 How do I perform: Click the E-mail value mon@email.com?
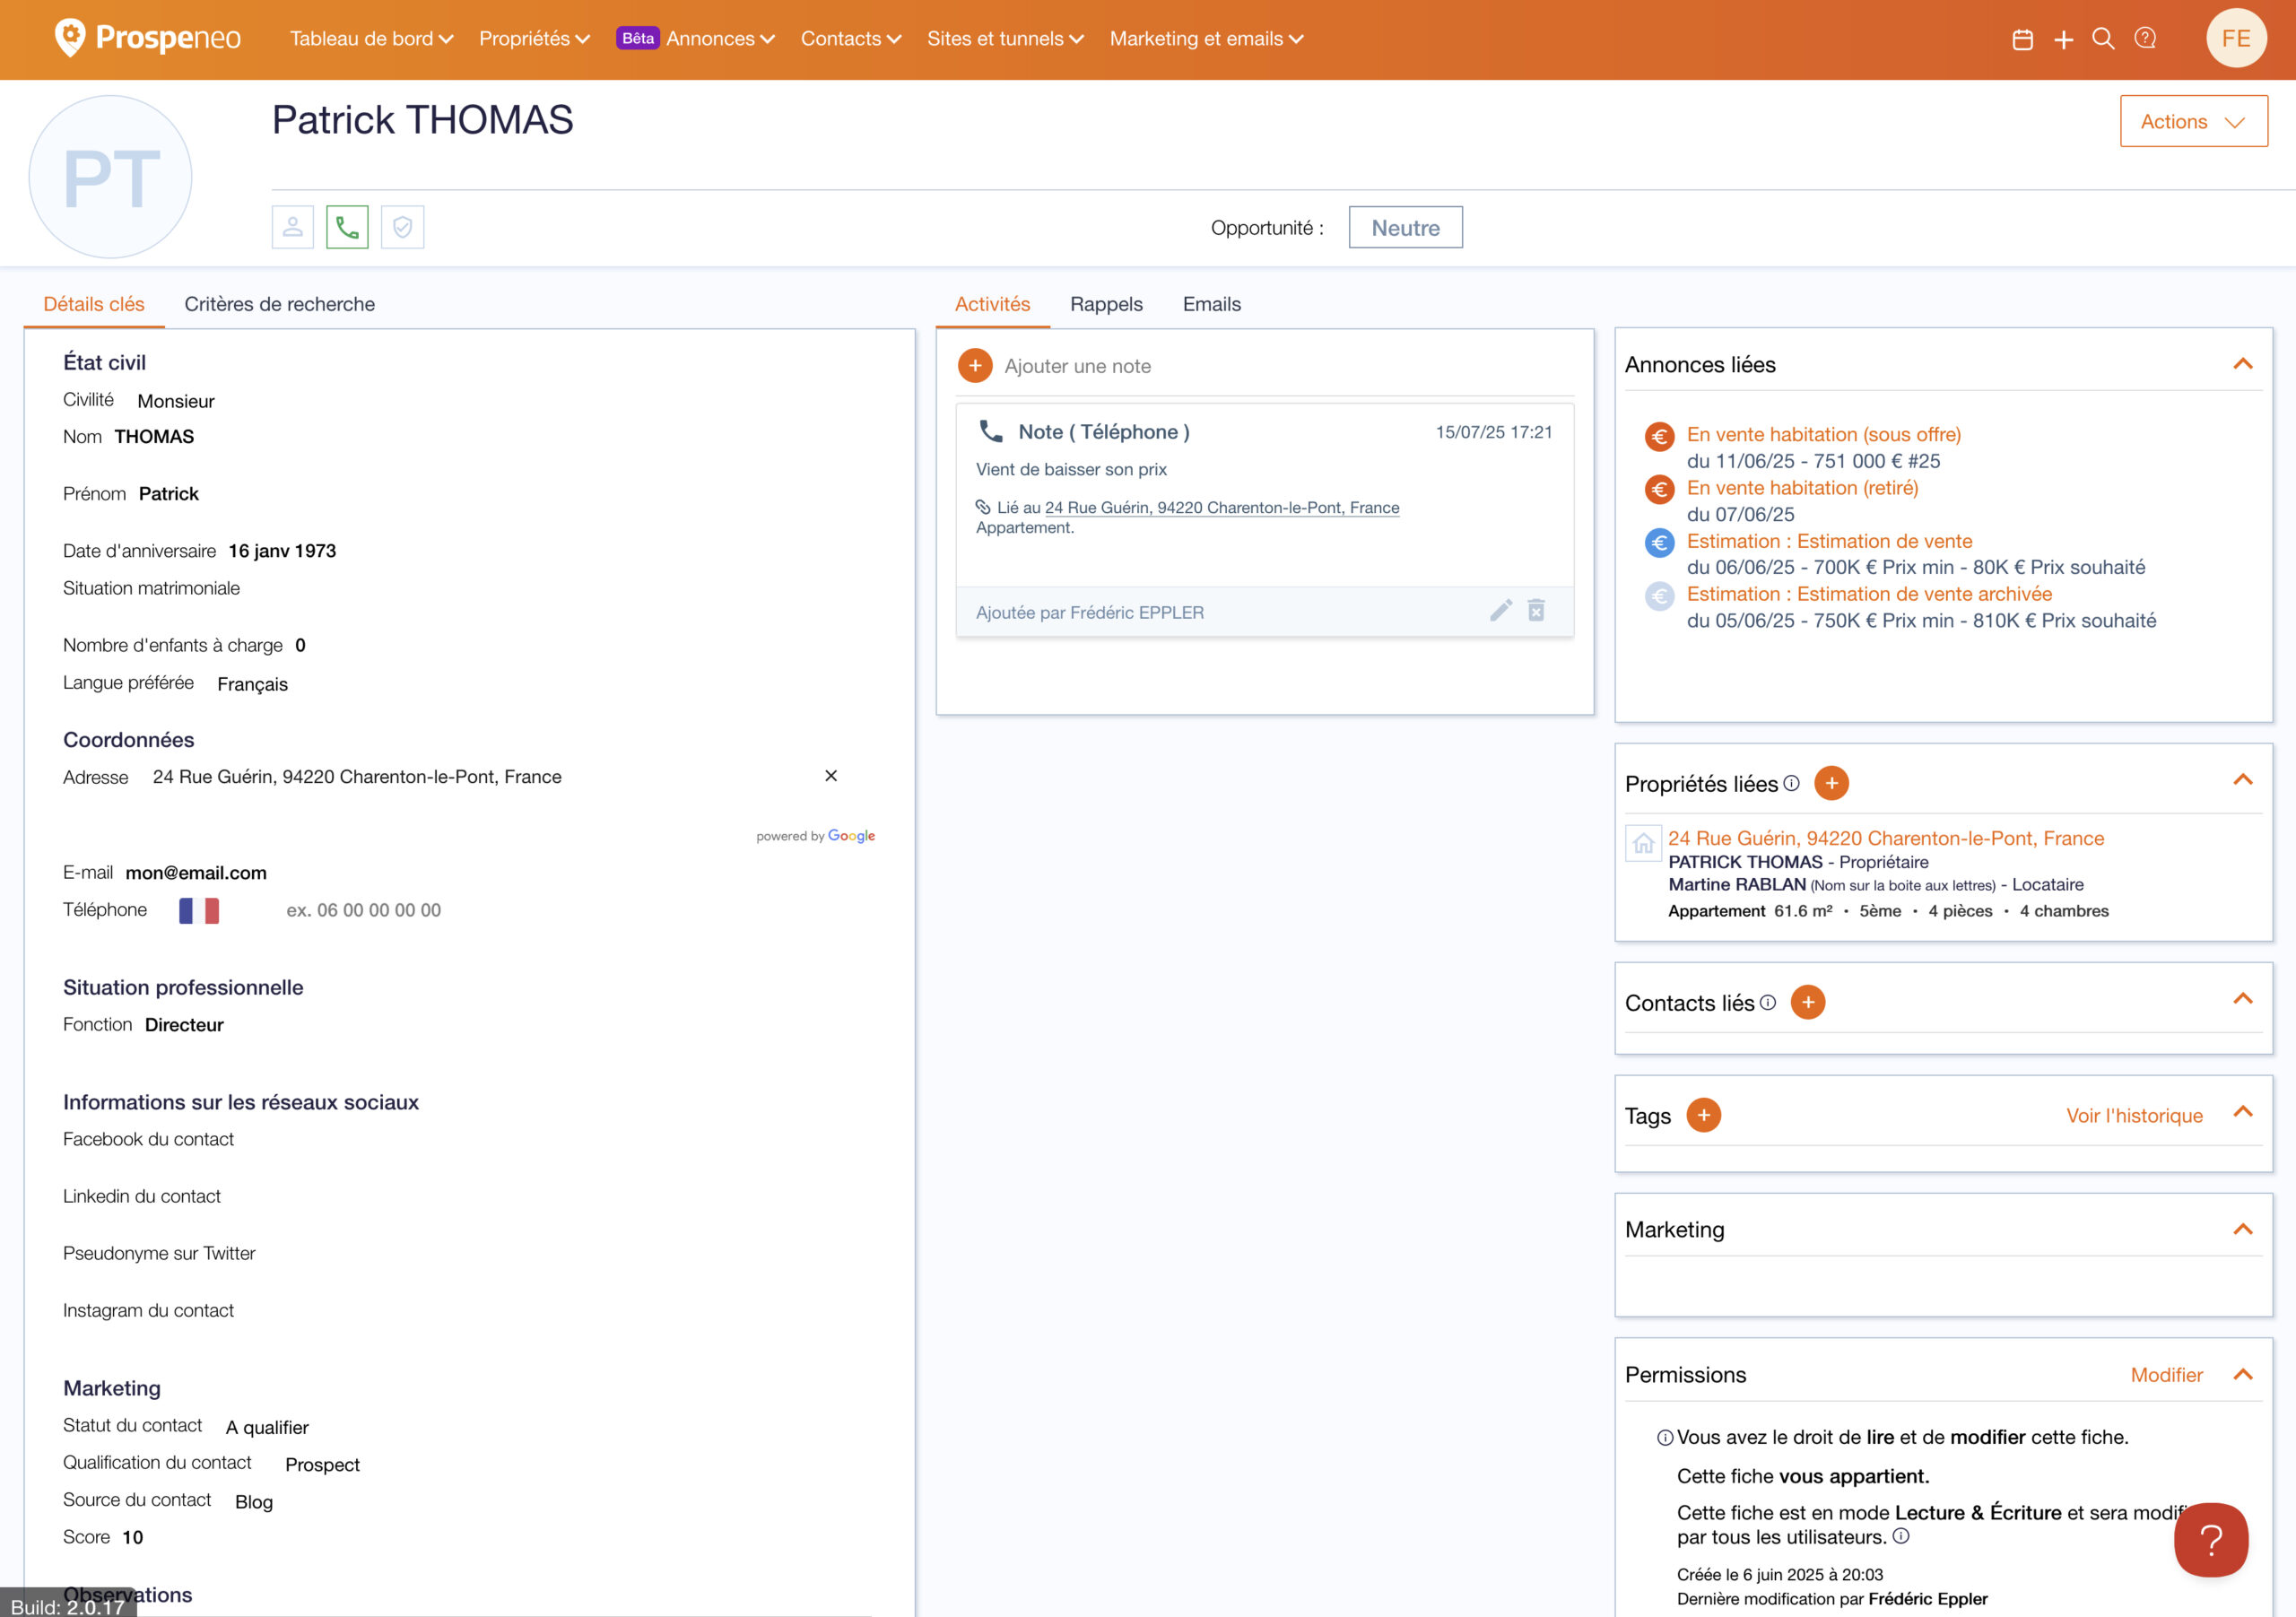click(196, 873)
